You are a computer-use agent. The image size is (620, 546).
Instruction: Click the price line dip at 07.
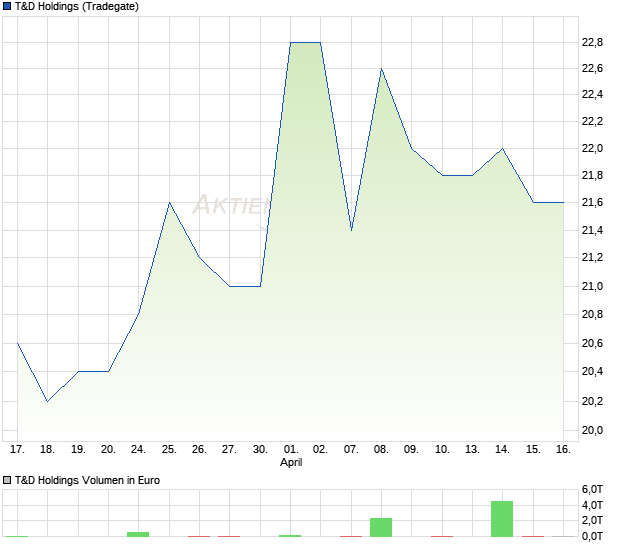coord(351,230)
